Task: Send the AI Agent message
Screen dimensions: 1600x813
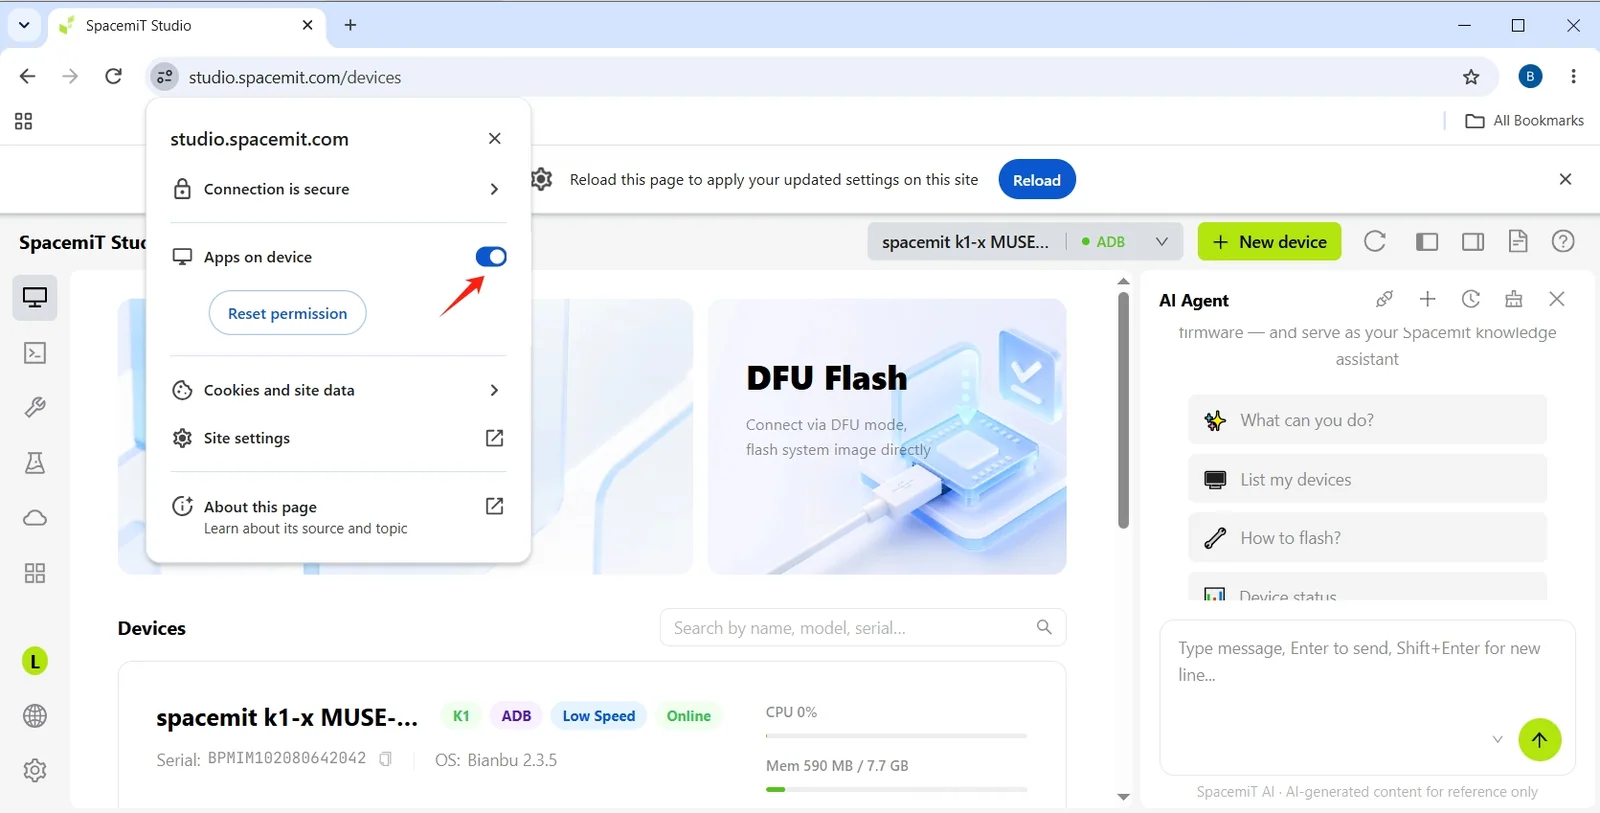Action: [1539, 740]
